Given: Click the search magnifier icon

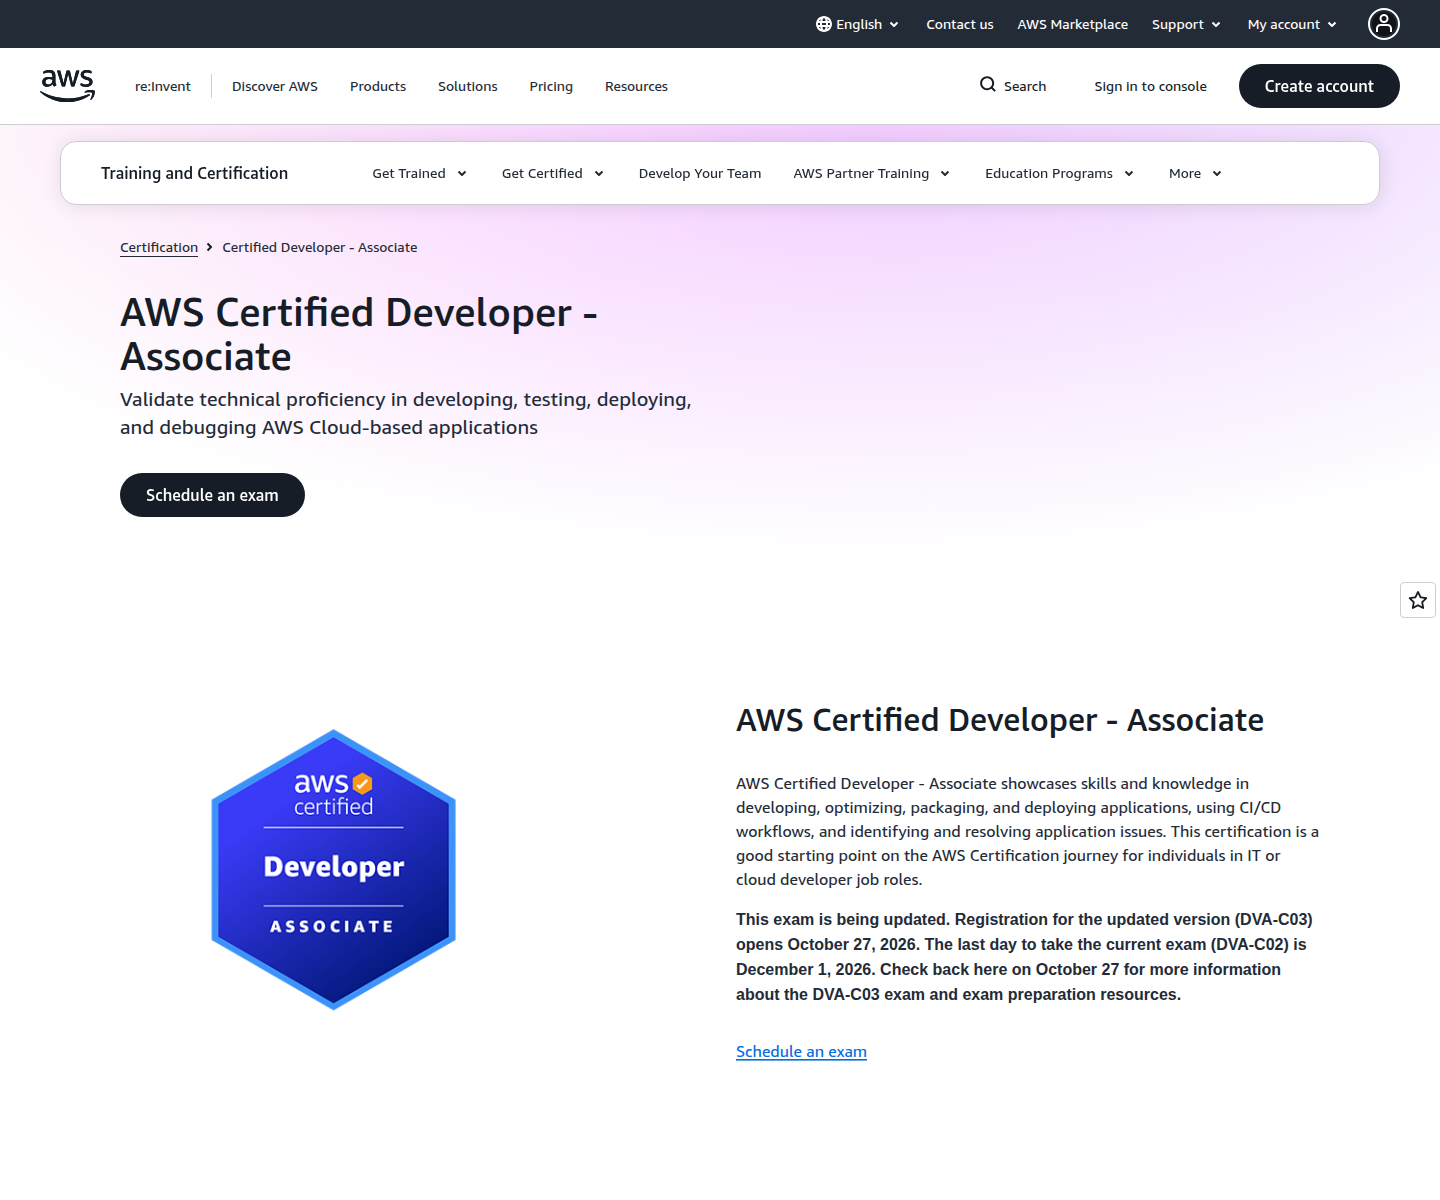Looking at the screenshot, I should click(988, 85).
